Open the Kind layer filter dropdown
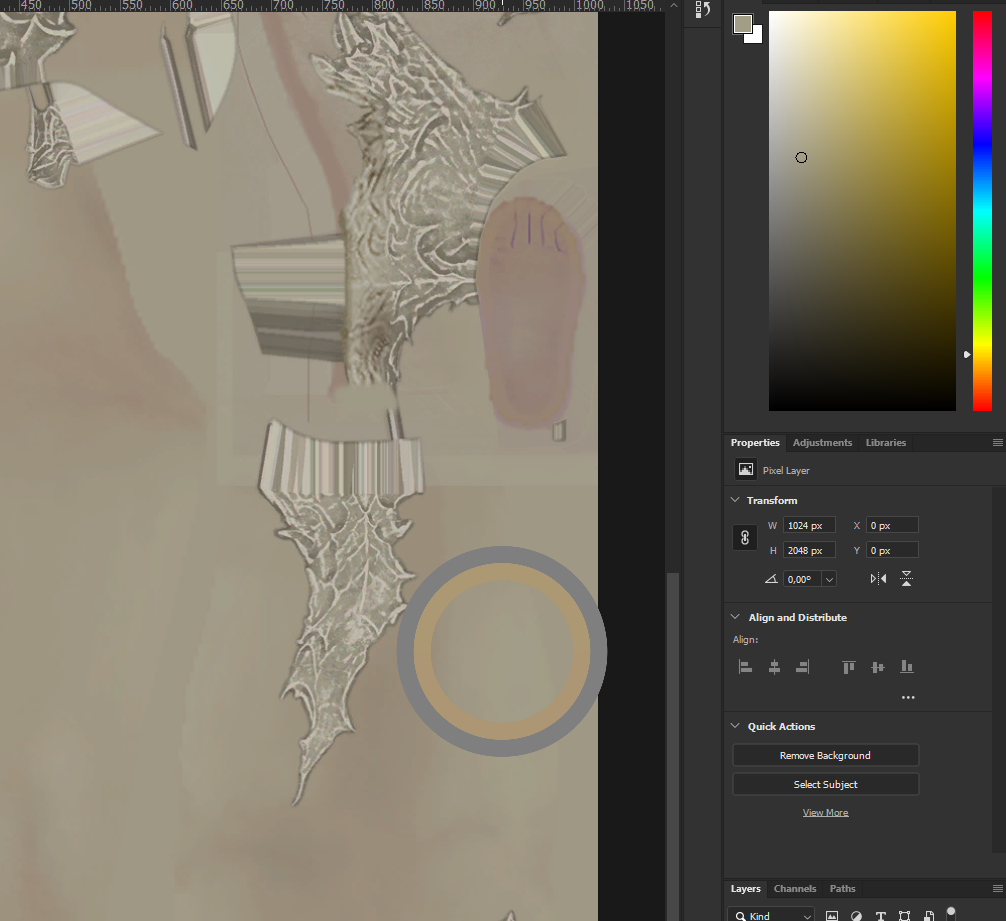The height and width of the screenshot is (921, 1006). (x=771, y=915)
